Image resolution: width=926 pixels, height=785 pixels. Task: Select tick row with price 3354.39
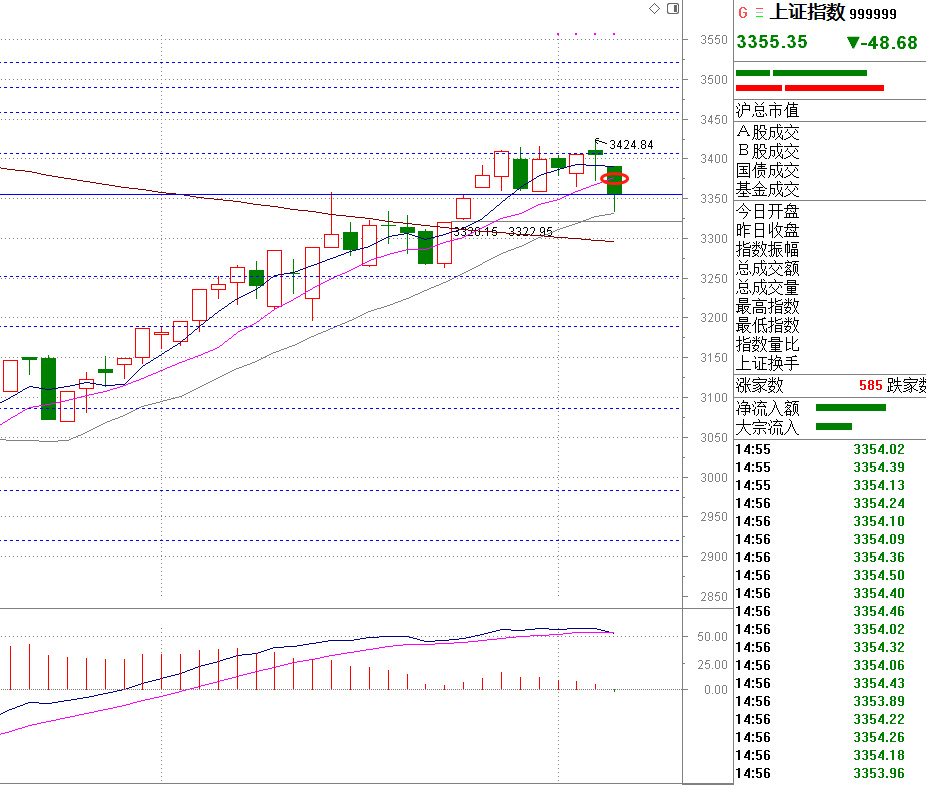pyautogui.click(x=830, y=467)
